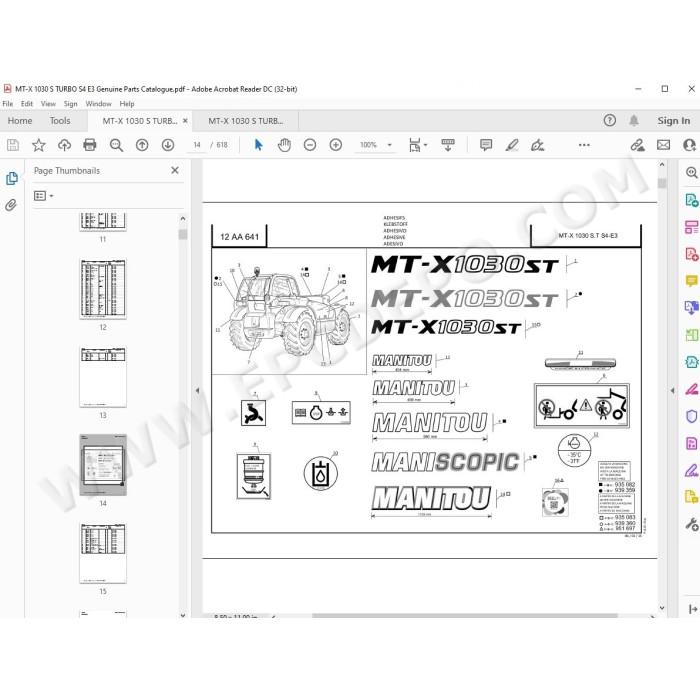This screenshot has width=700, height=700.
Task: Open the zoom level dropdown at 100%
Action: 389,145
